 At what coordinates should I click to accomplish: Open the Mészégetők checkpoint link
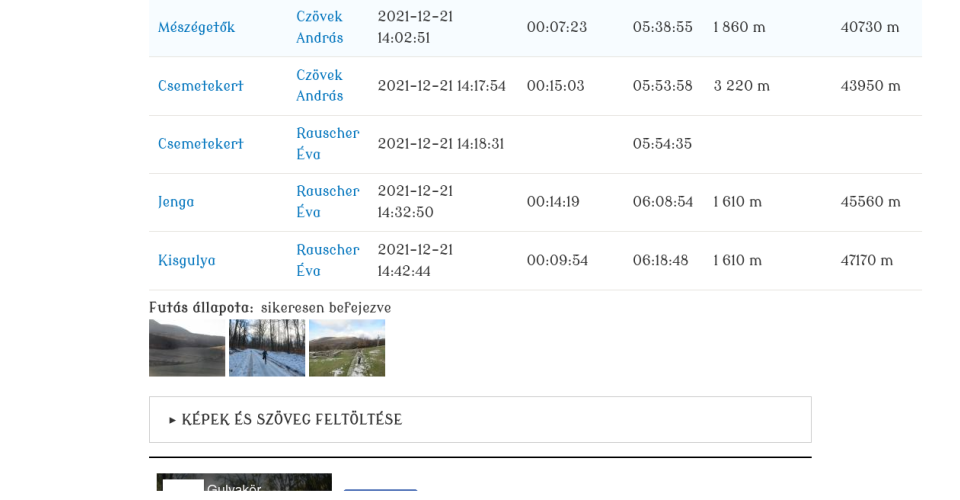pos(196,28)
